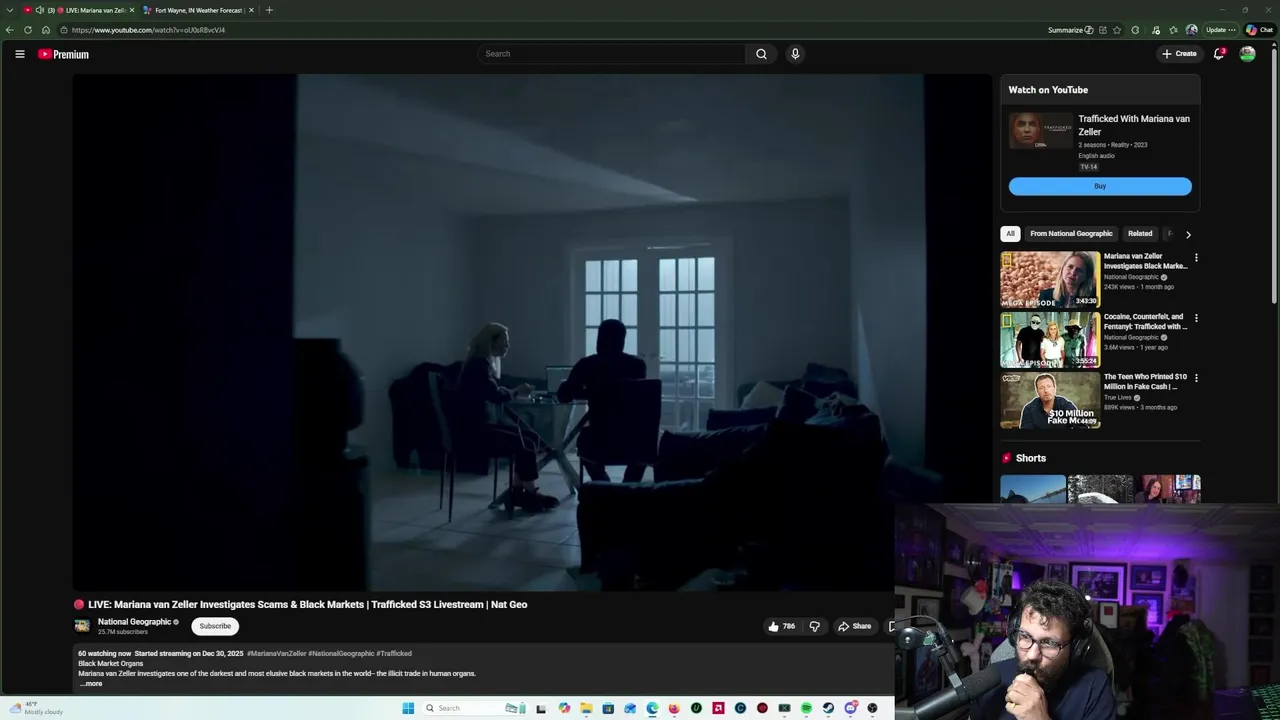The height and width of the screenshot is (720, 1280).
Task: Click the search magnifier button
Action: [761, 54]
